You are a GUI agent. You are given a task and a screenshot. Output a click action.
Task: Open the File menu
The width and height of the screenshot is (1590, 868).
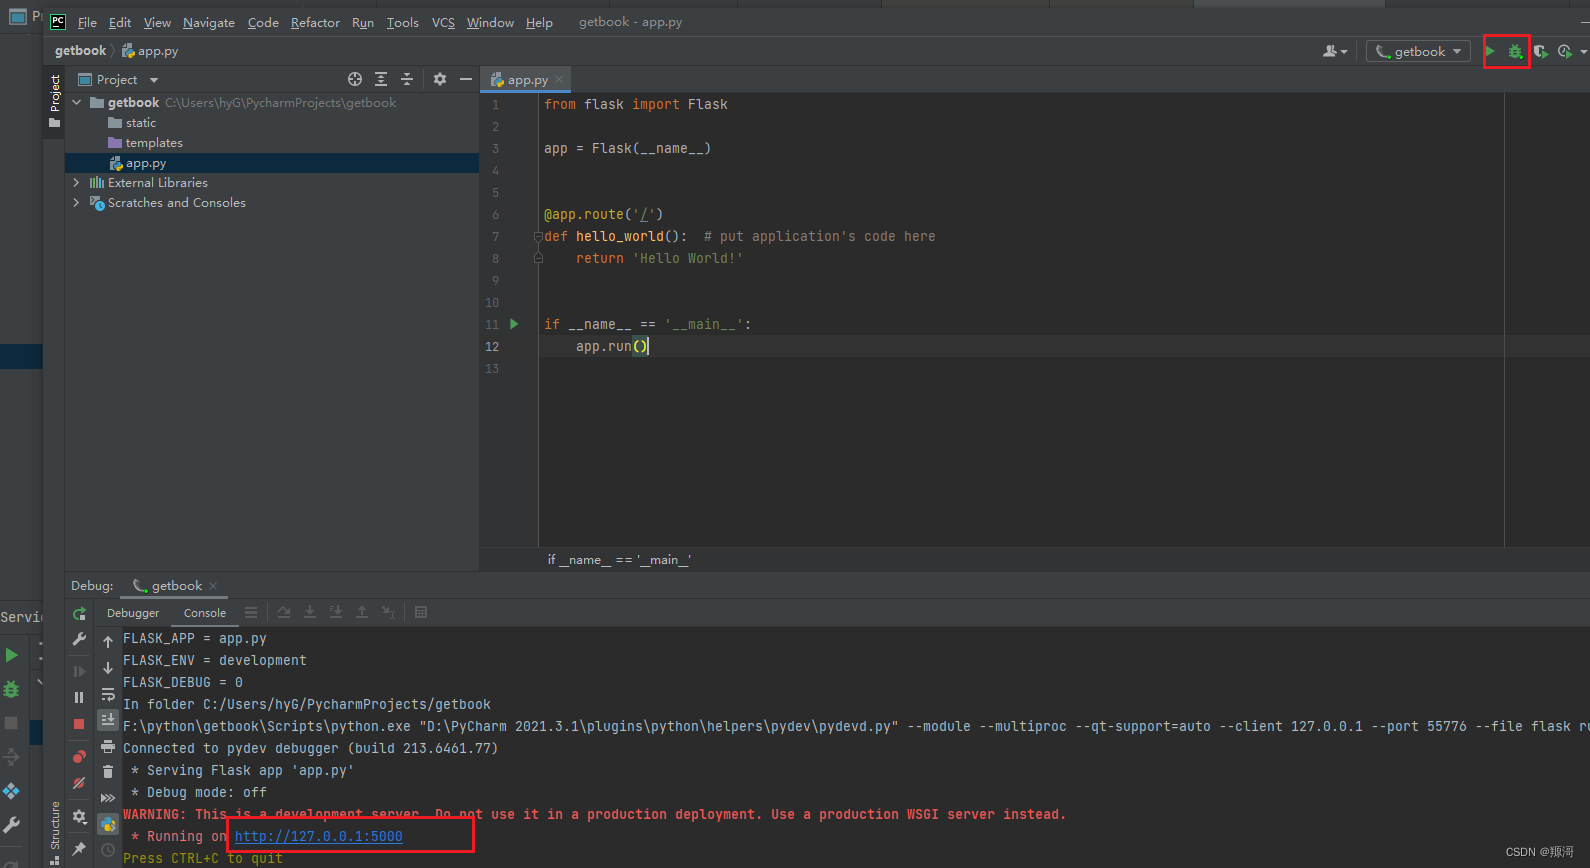point(87,22)
